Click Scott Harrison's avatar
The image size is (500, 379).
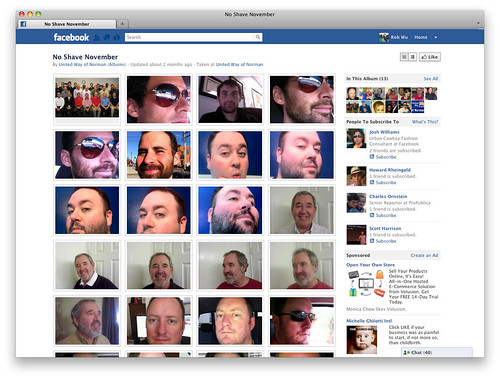tap(356, 235)
